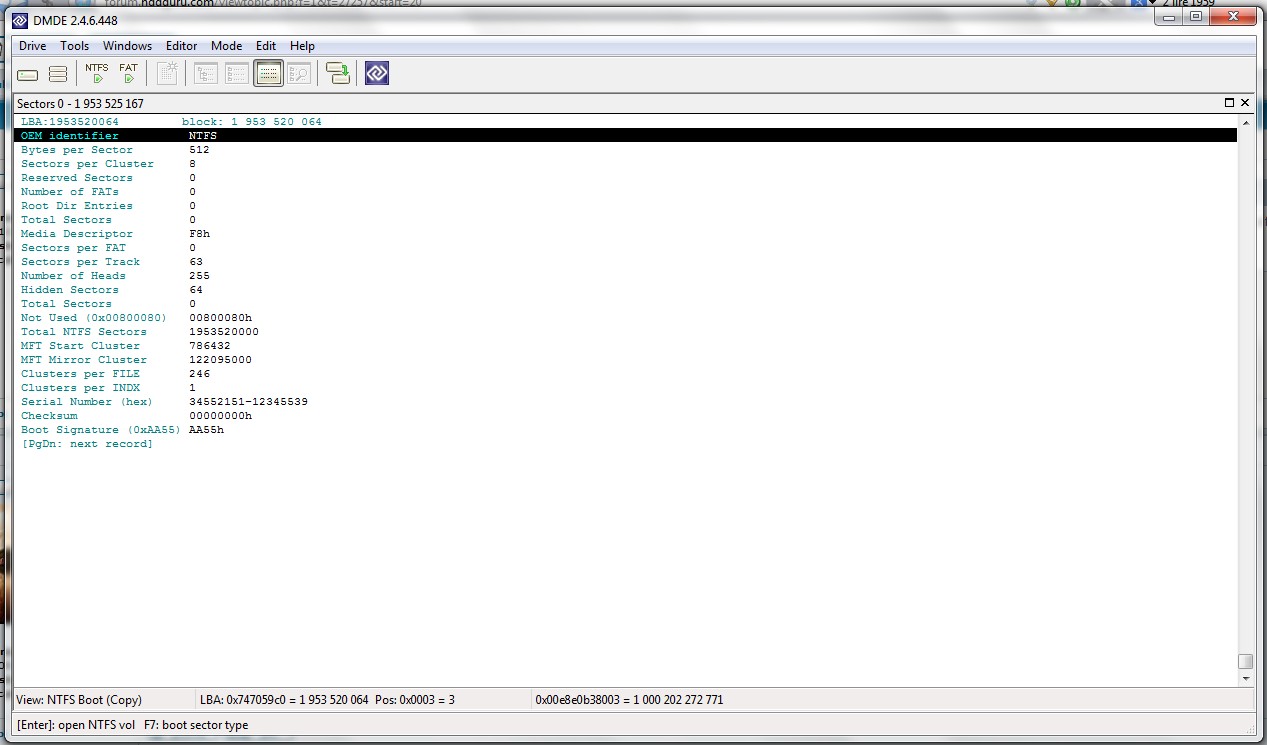Select the highlighted OEM identifier row

point(626,136)
